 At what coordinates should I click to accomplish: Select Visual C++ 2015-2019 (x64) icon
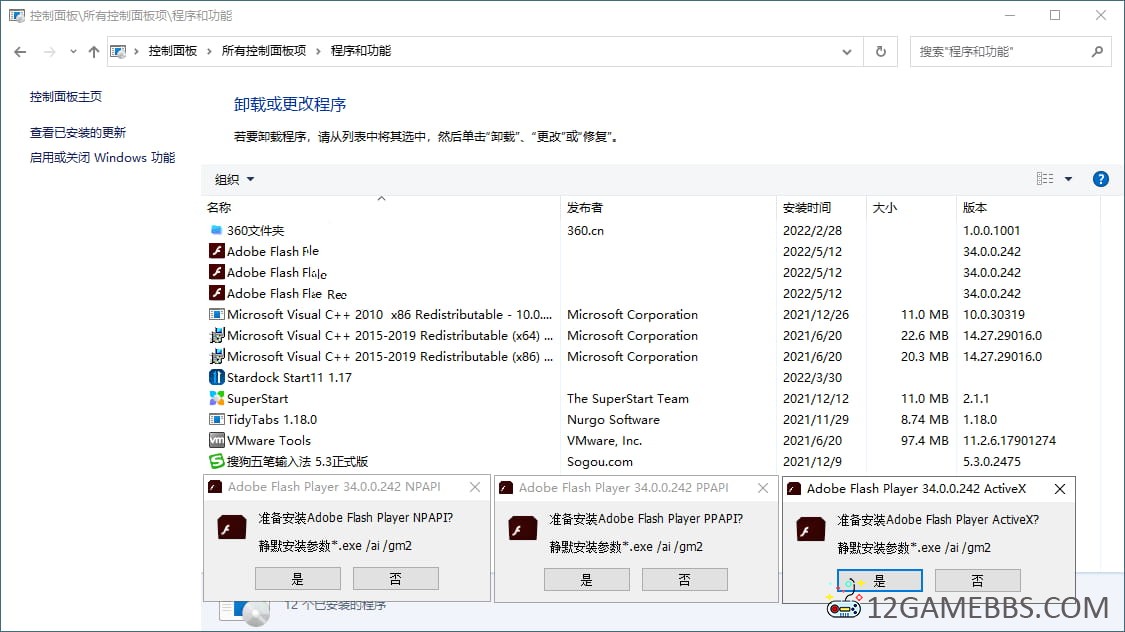tap(216, 336)
